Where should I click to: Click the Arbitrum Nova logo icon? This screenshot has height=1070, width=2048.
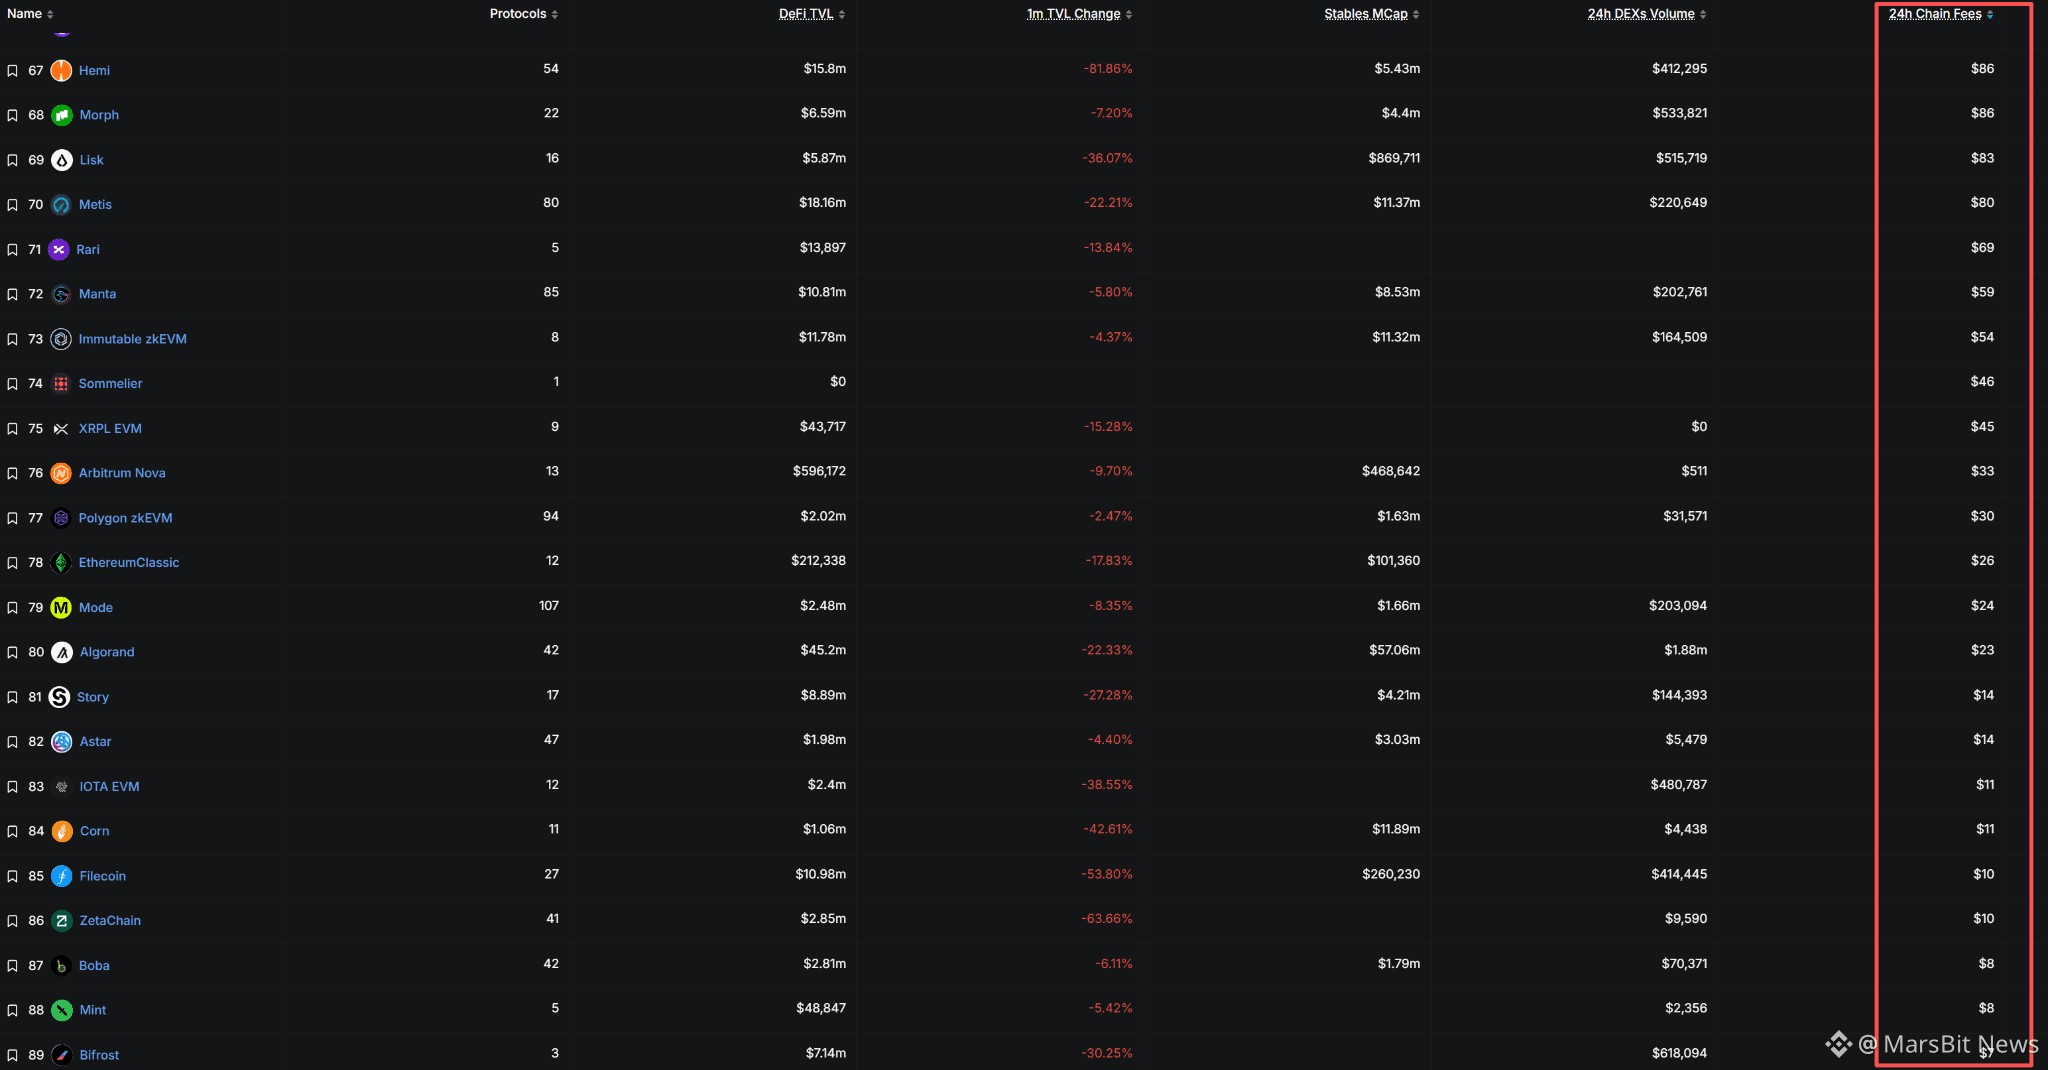[x=61, y=473]
